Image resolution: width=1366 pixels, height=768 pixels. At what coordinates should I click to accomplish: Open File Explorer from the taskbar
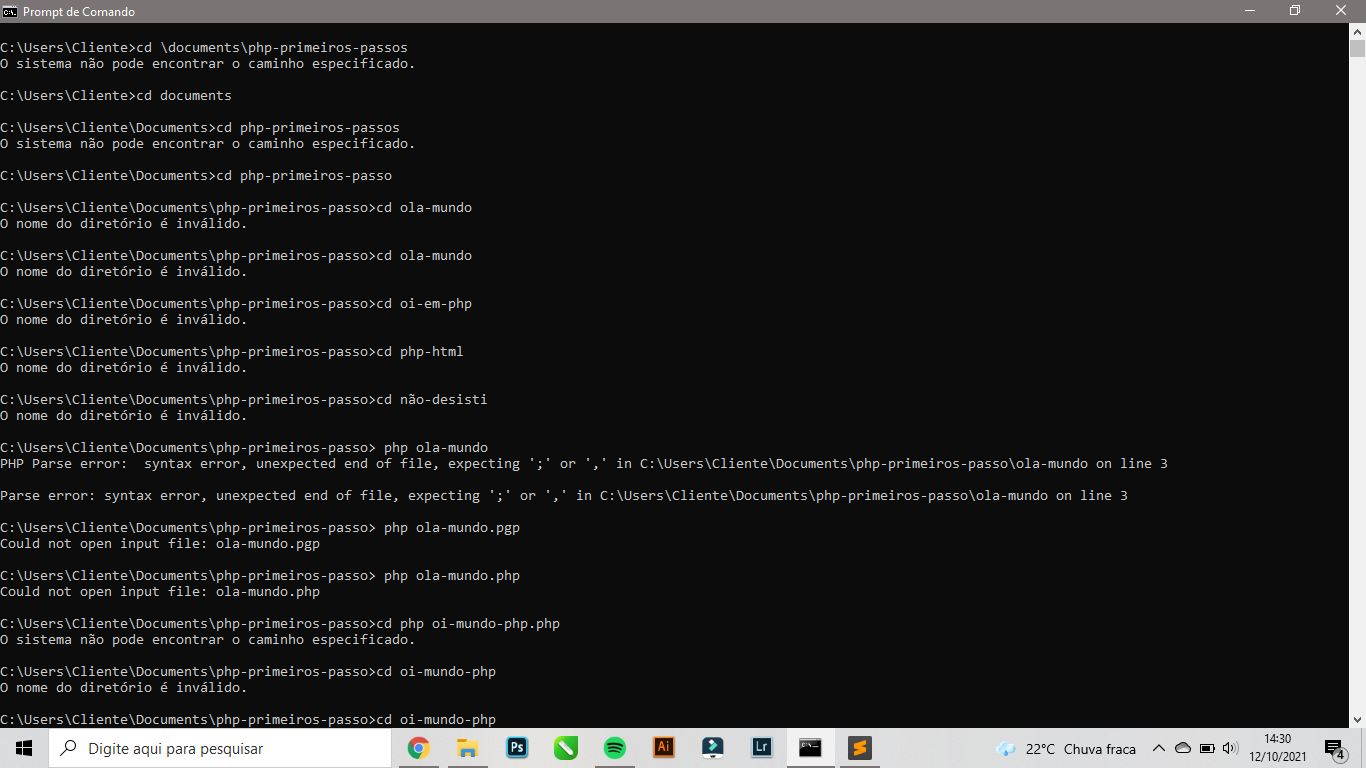(468, 748)
